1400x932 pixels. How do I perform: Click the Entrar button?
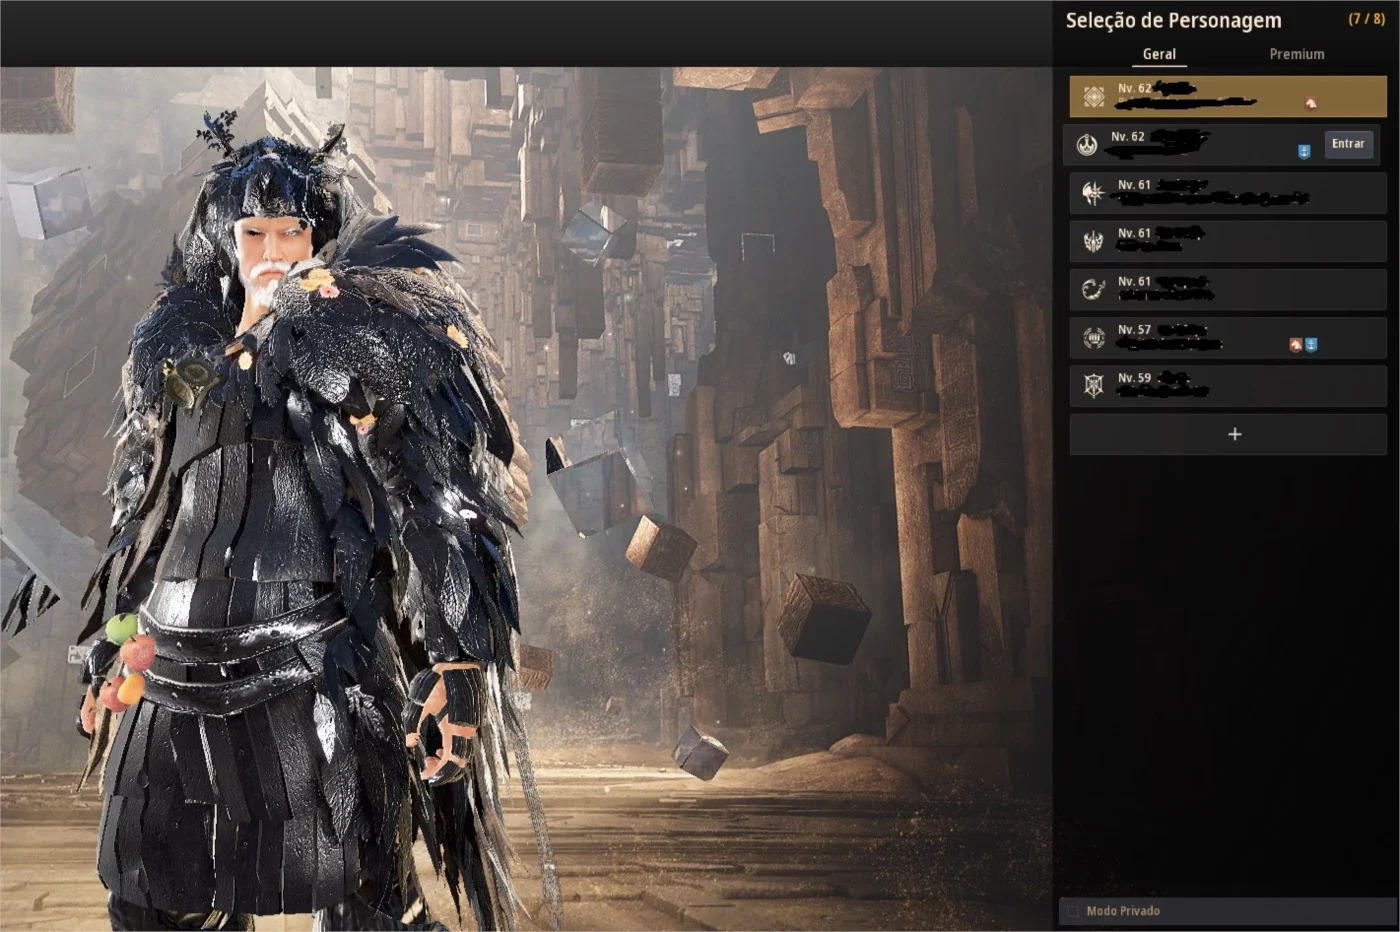click(x=1348, y=144)
